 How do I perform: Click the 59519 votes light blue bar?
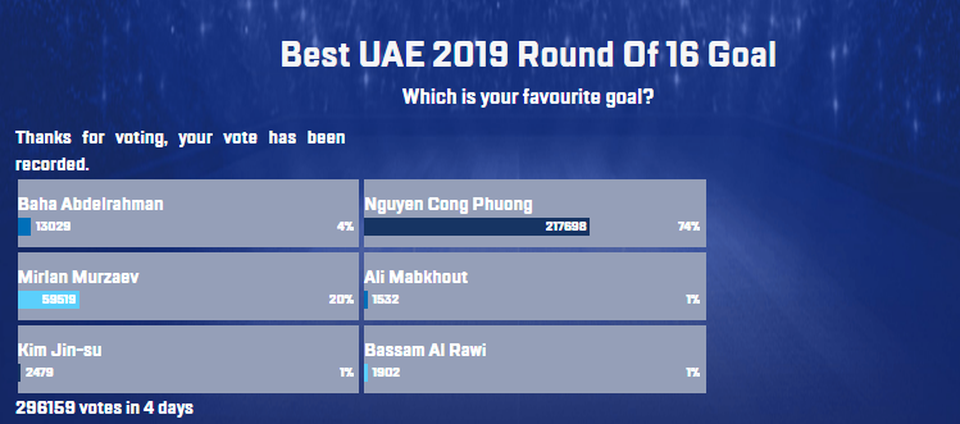tap(48, 300)
